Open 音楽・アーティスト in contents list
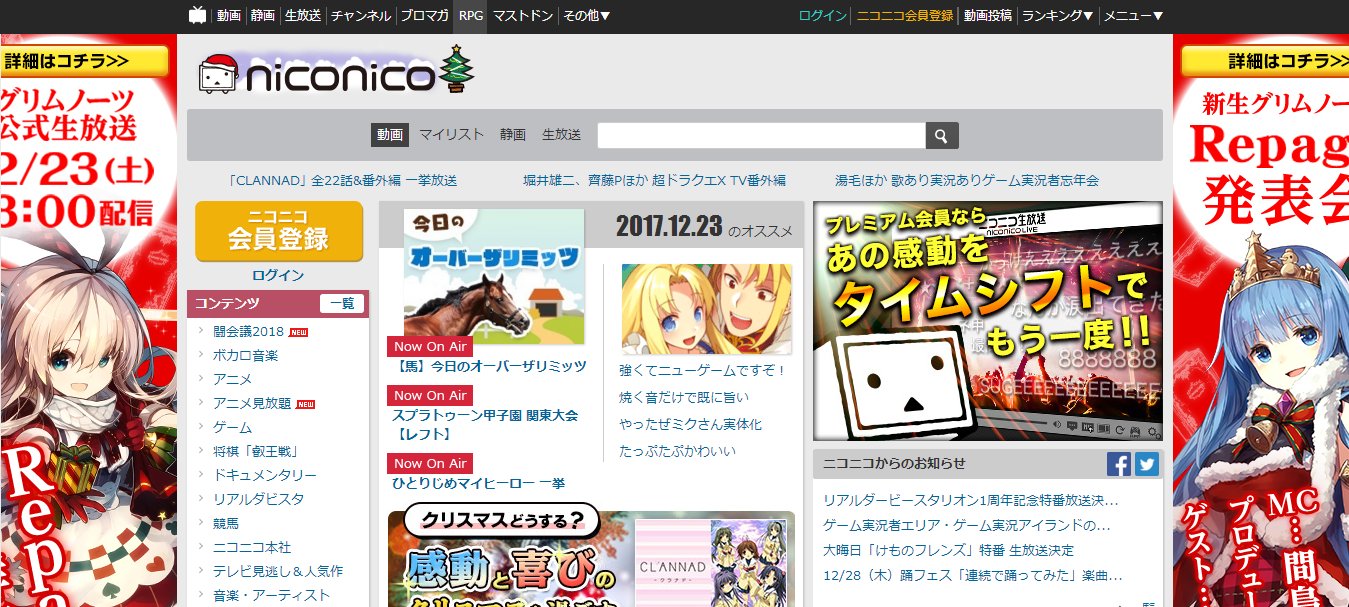The width and height of the screenshot is (1349, 607). [x=271, y=595]
